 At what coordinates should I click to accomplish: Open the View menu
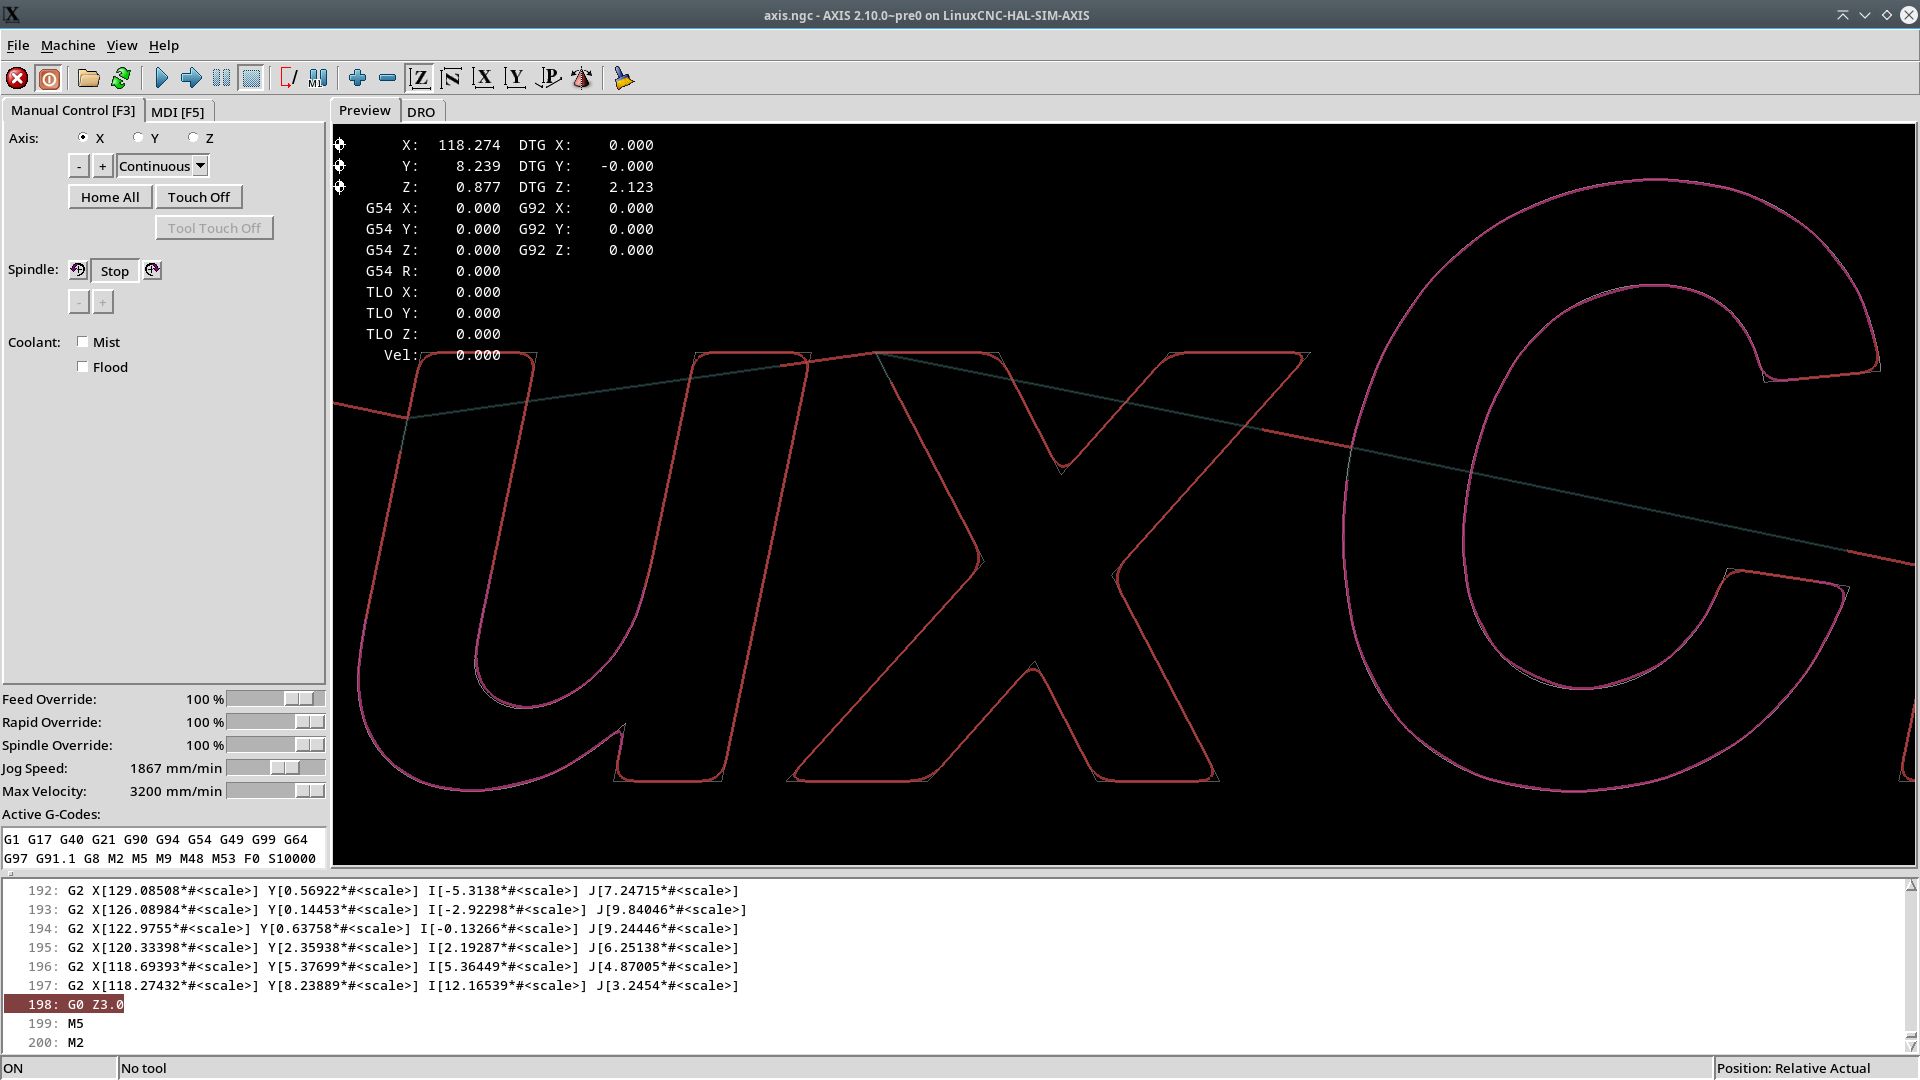point(122,45)
